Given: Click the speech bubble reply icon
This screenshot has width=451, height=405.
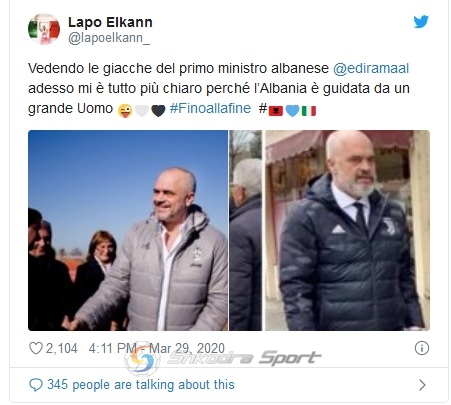Looking at the screenshot, I should click(36, 385).
